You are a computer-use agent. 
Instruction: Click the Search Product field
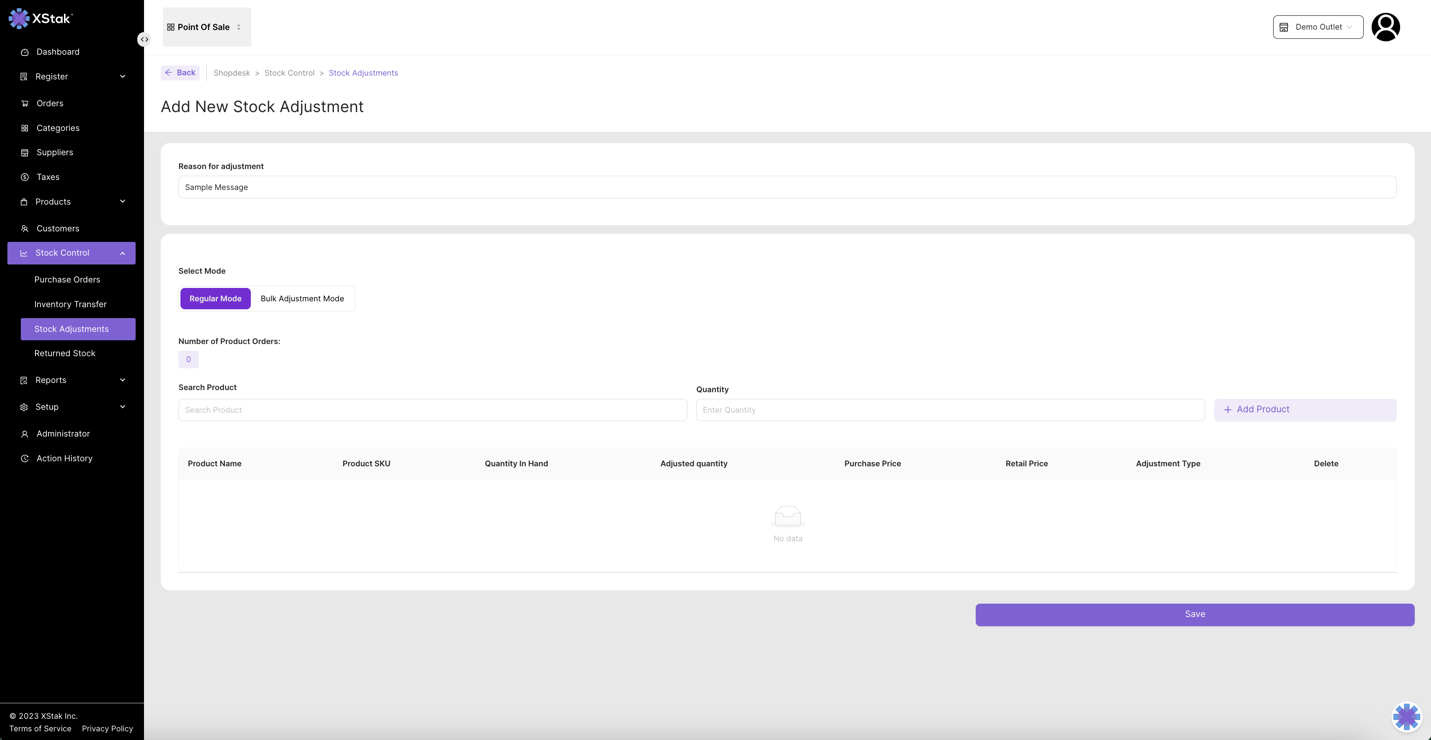pyautogui.click(x=432, y=410)
